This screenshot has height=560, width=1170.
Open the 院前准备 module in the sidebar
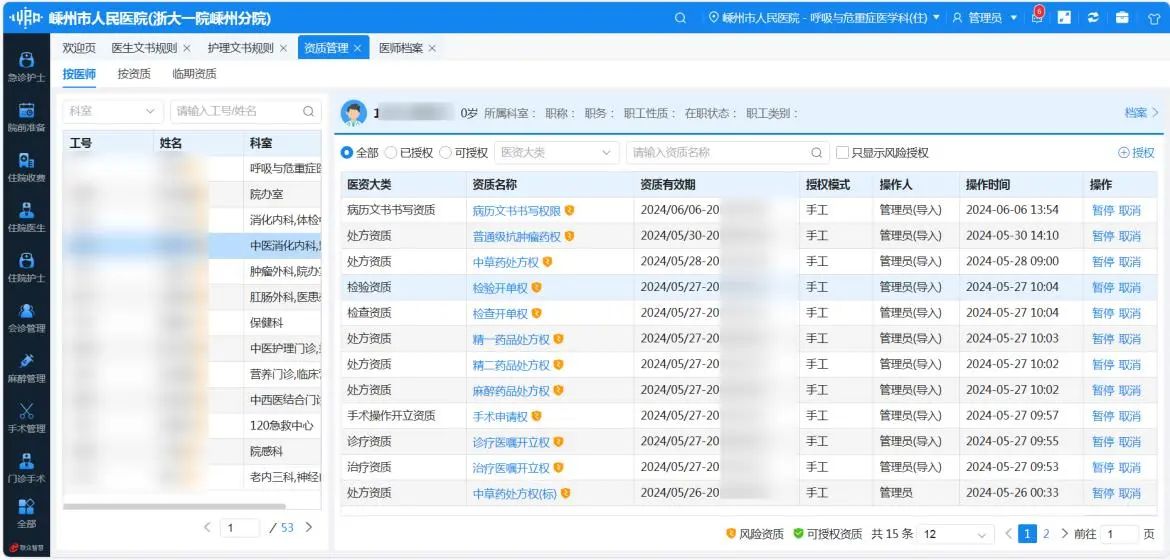pyautogui.click(x=26, y=116)
